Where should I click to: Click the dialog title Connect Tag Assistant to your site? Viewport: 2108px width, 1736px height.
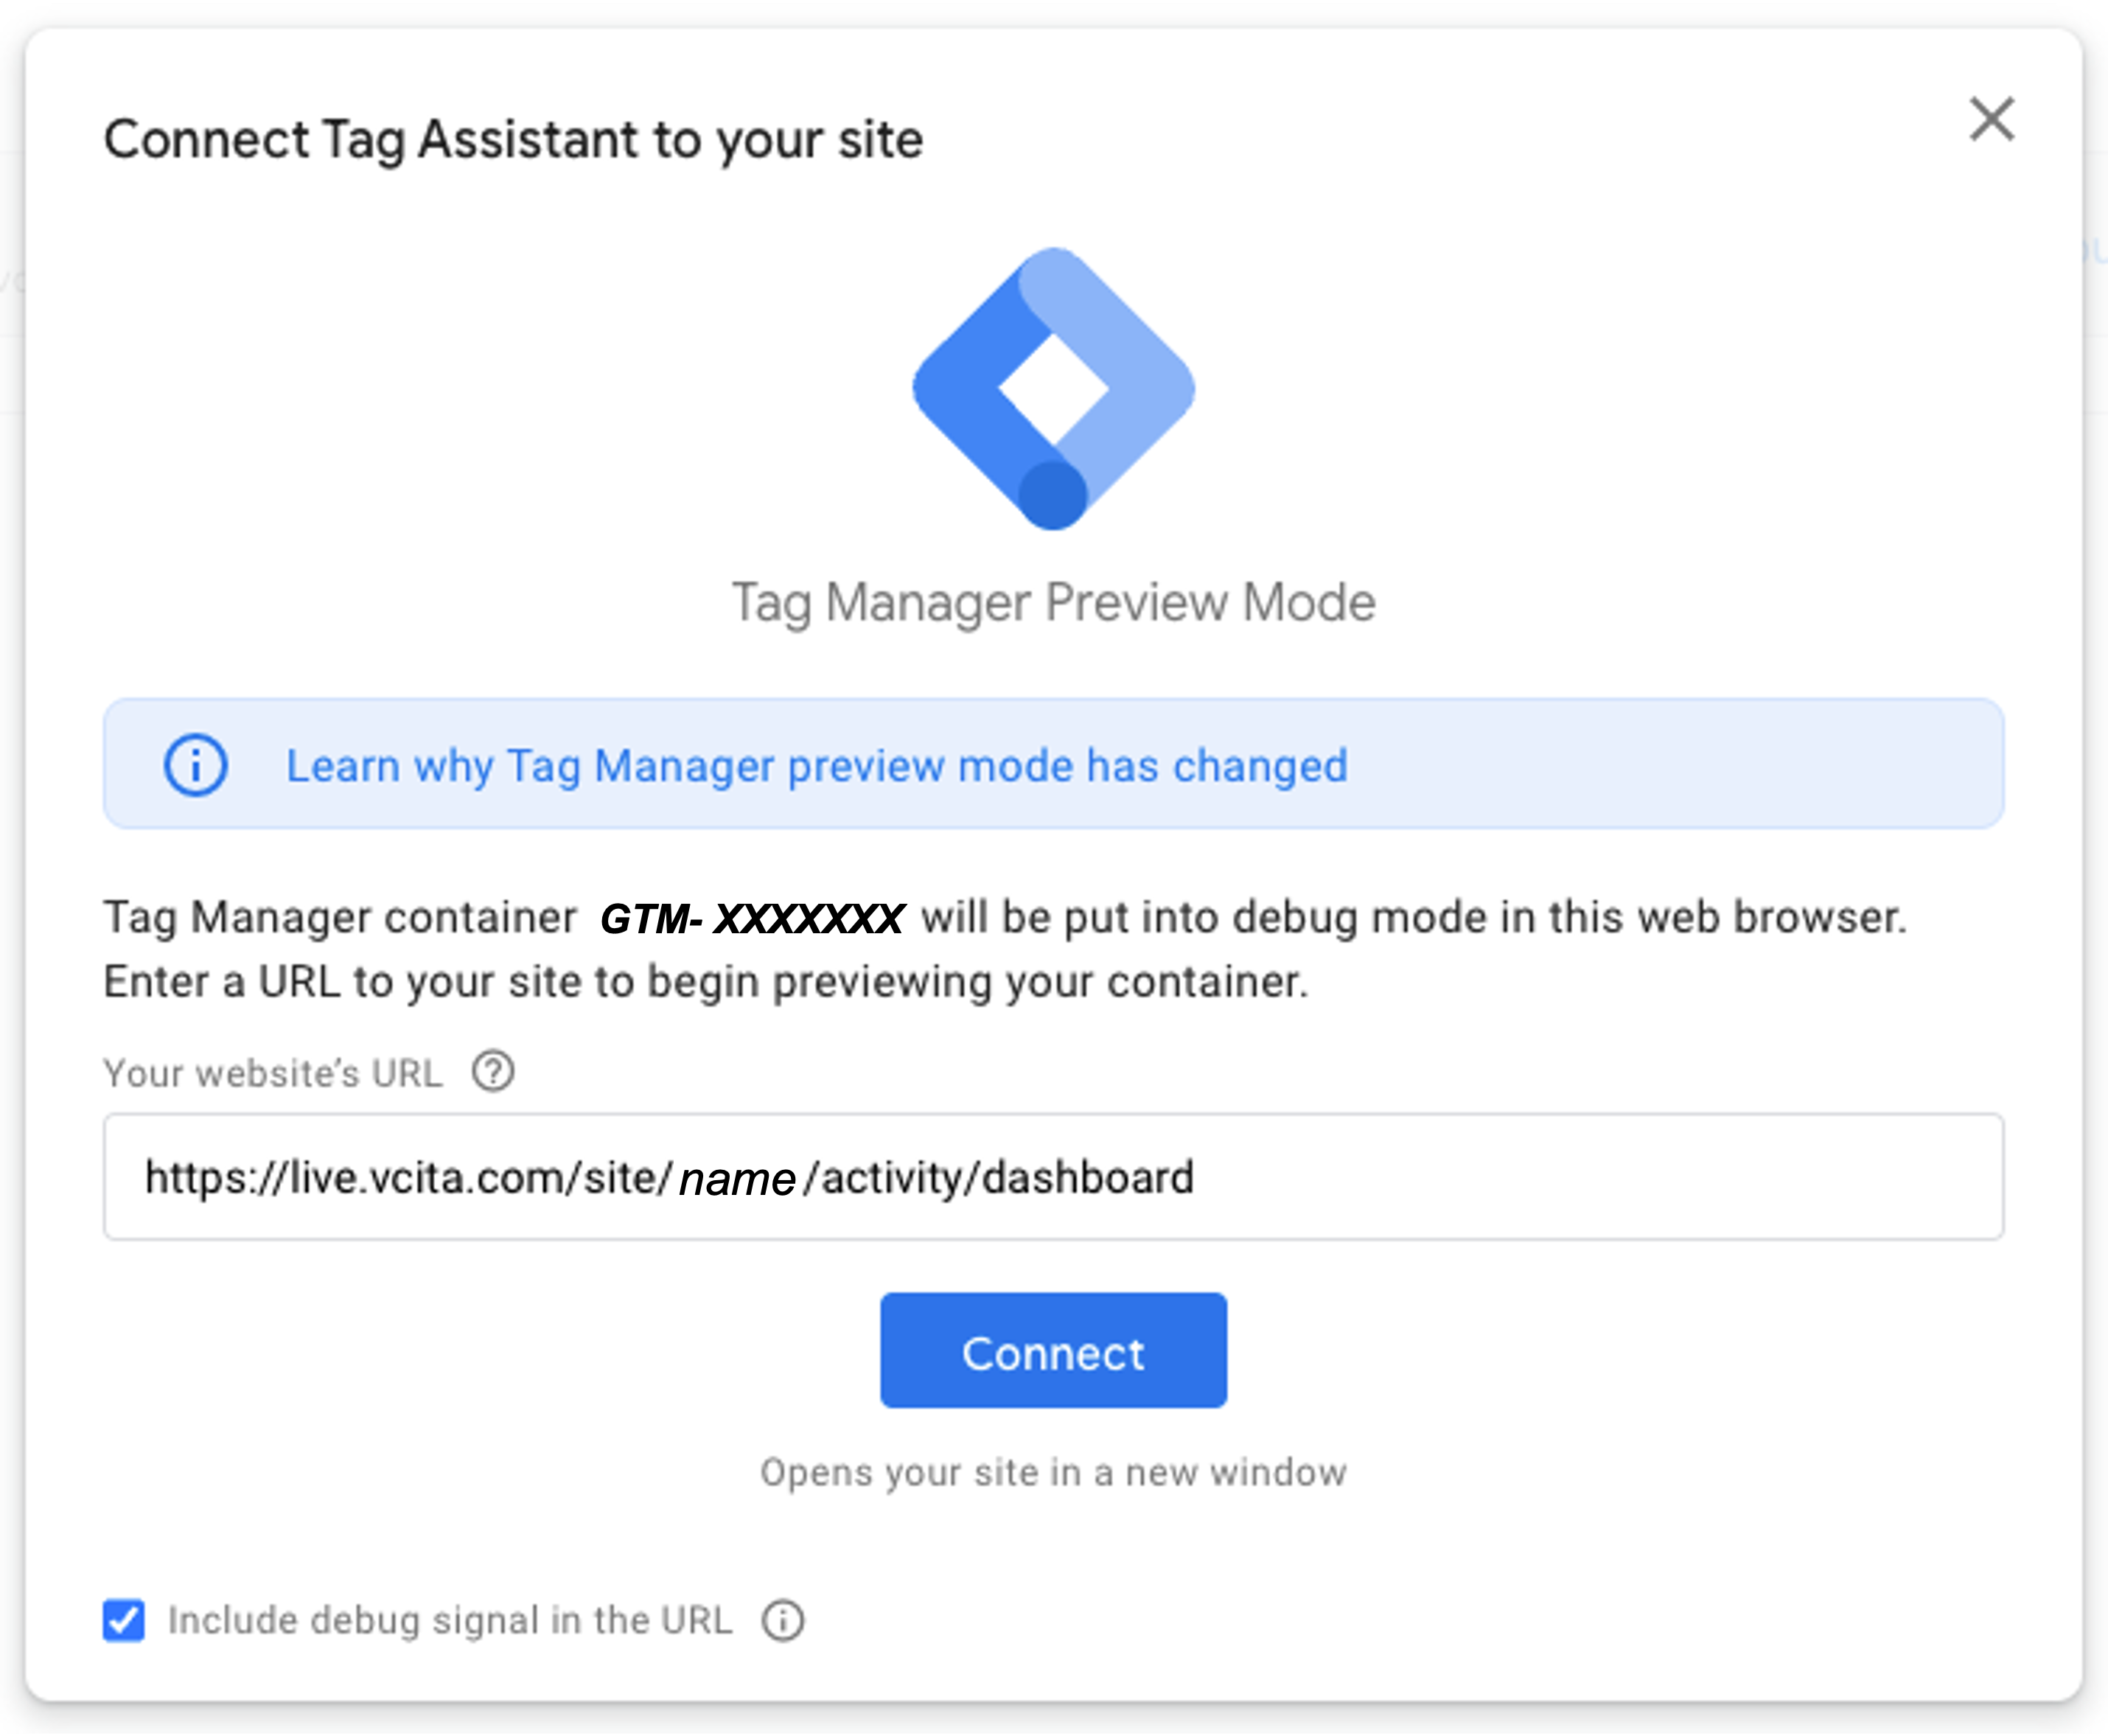coord(513,140)
